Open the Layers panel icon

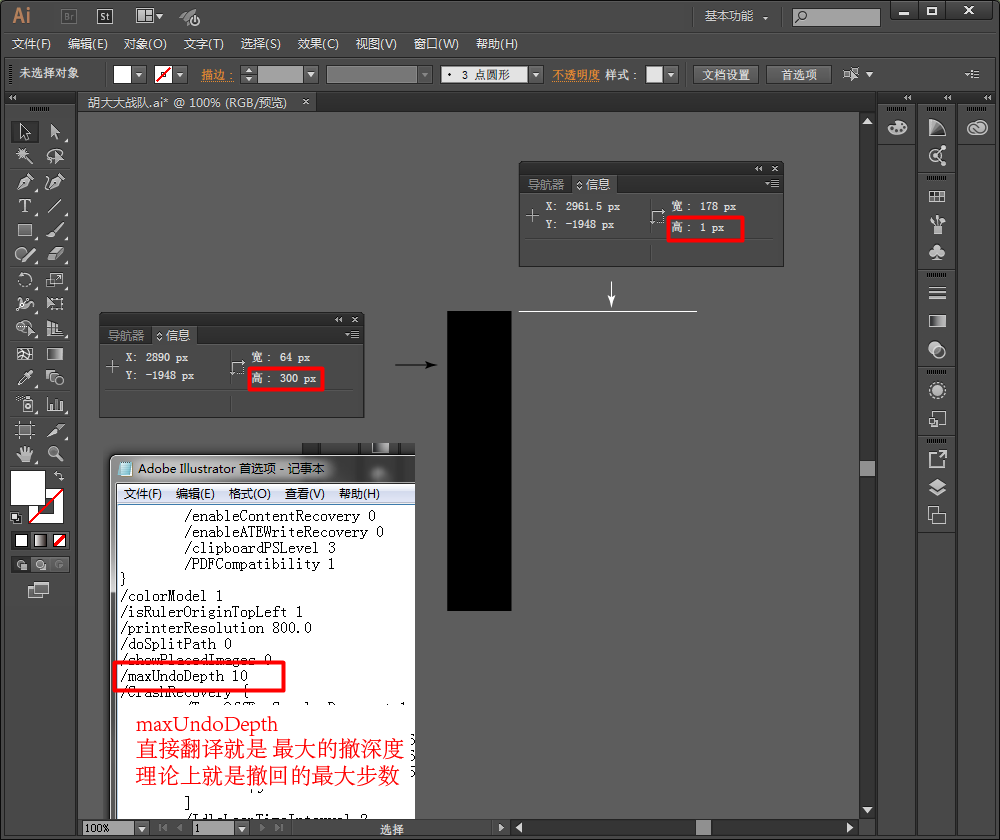pos(937,488)
